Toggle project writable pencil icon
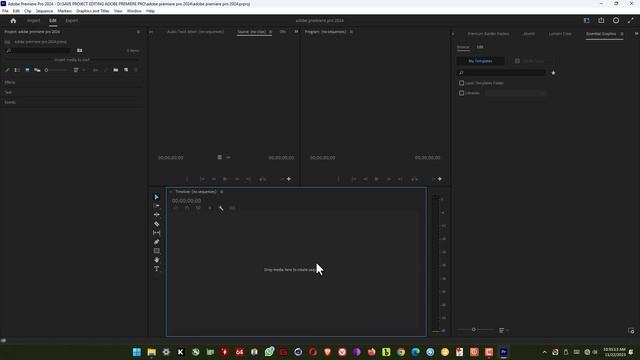Viewport: 640px width, 360px height. pos(7,70)
